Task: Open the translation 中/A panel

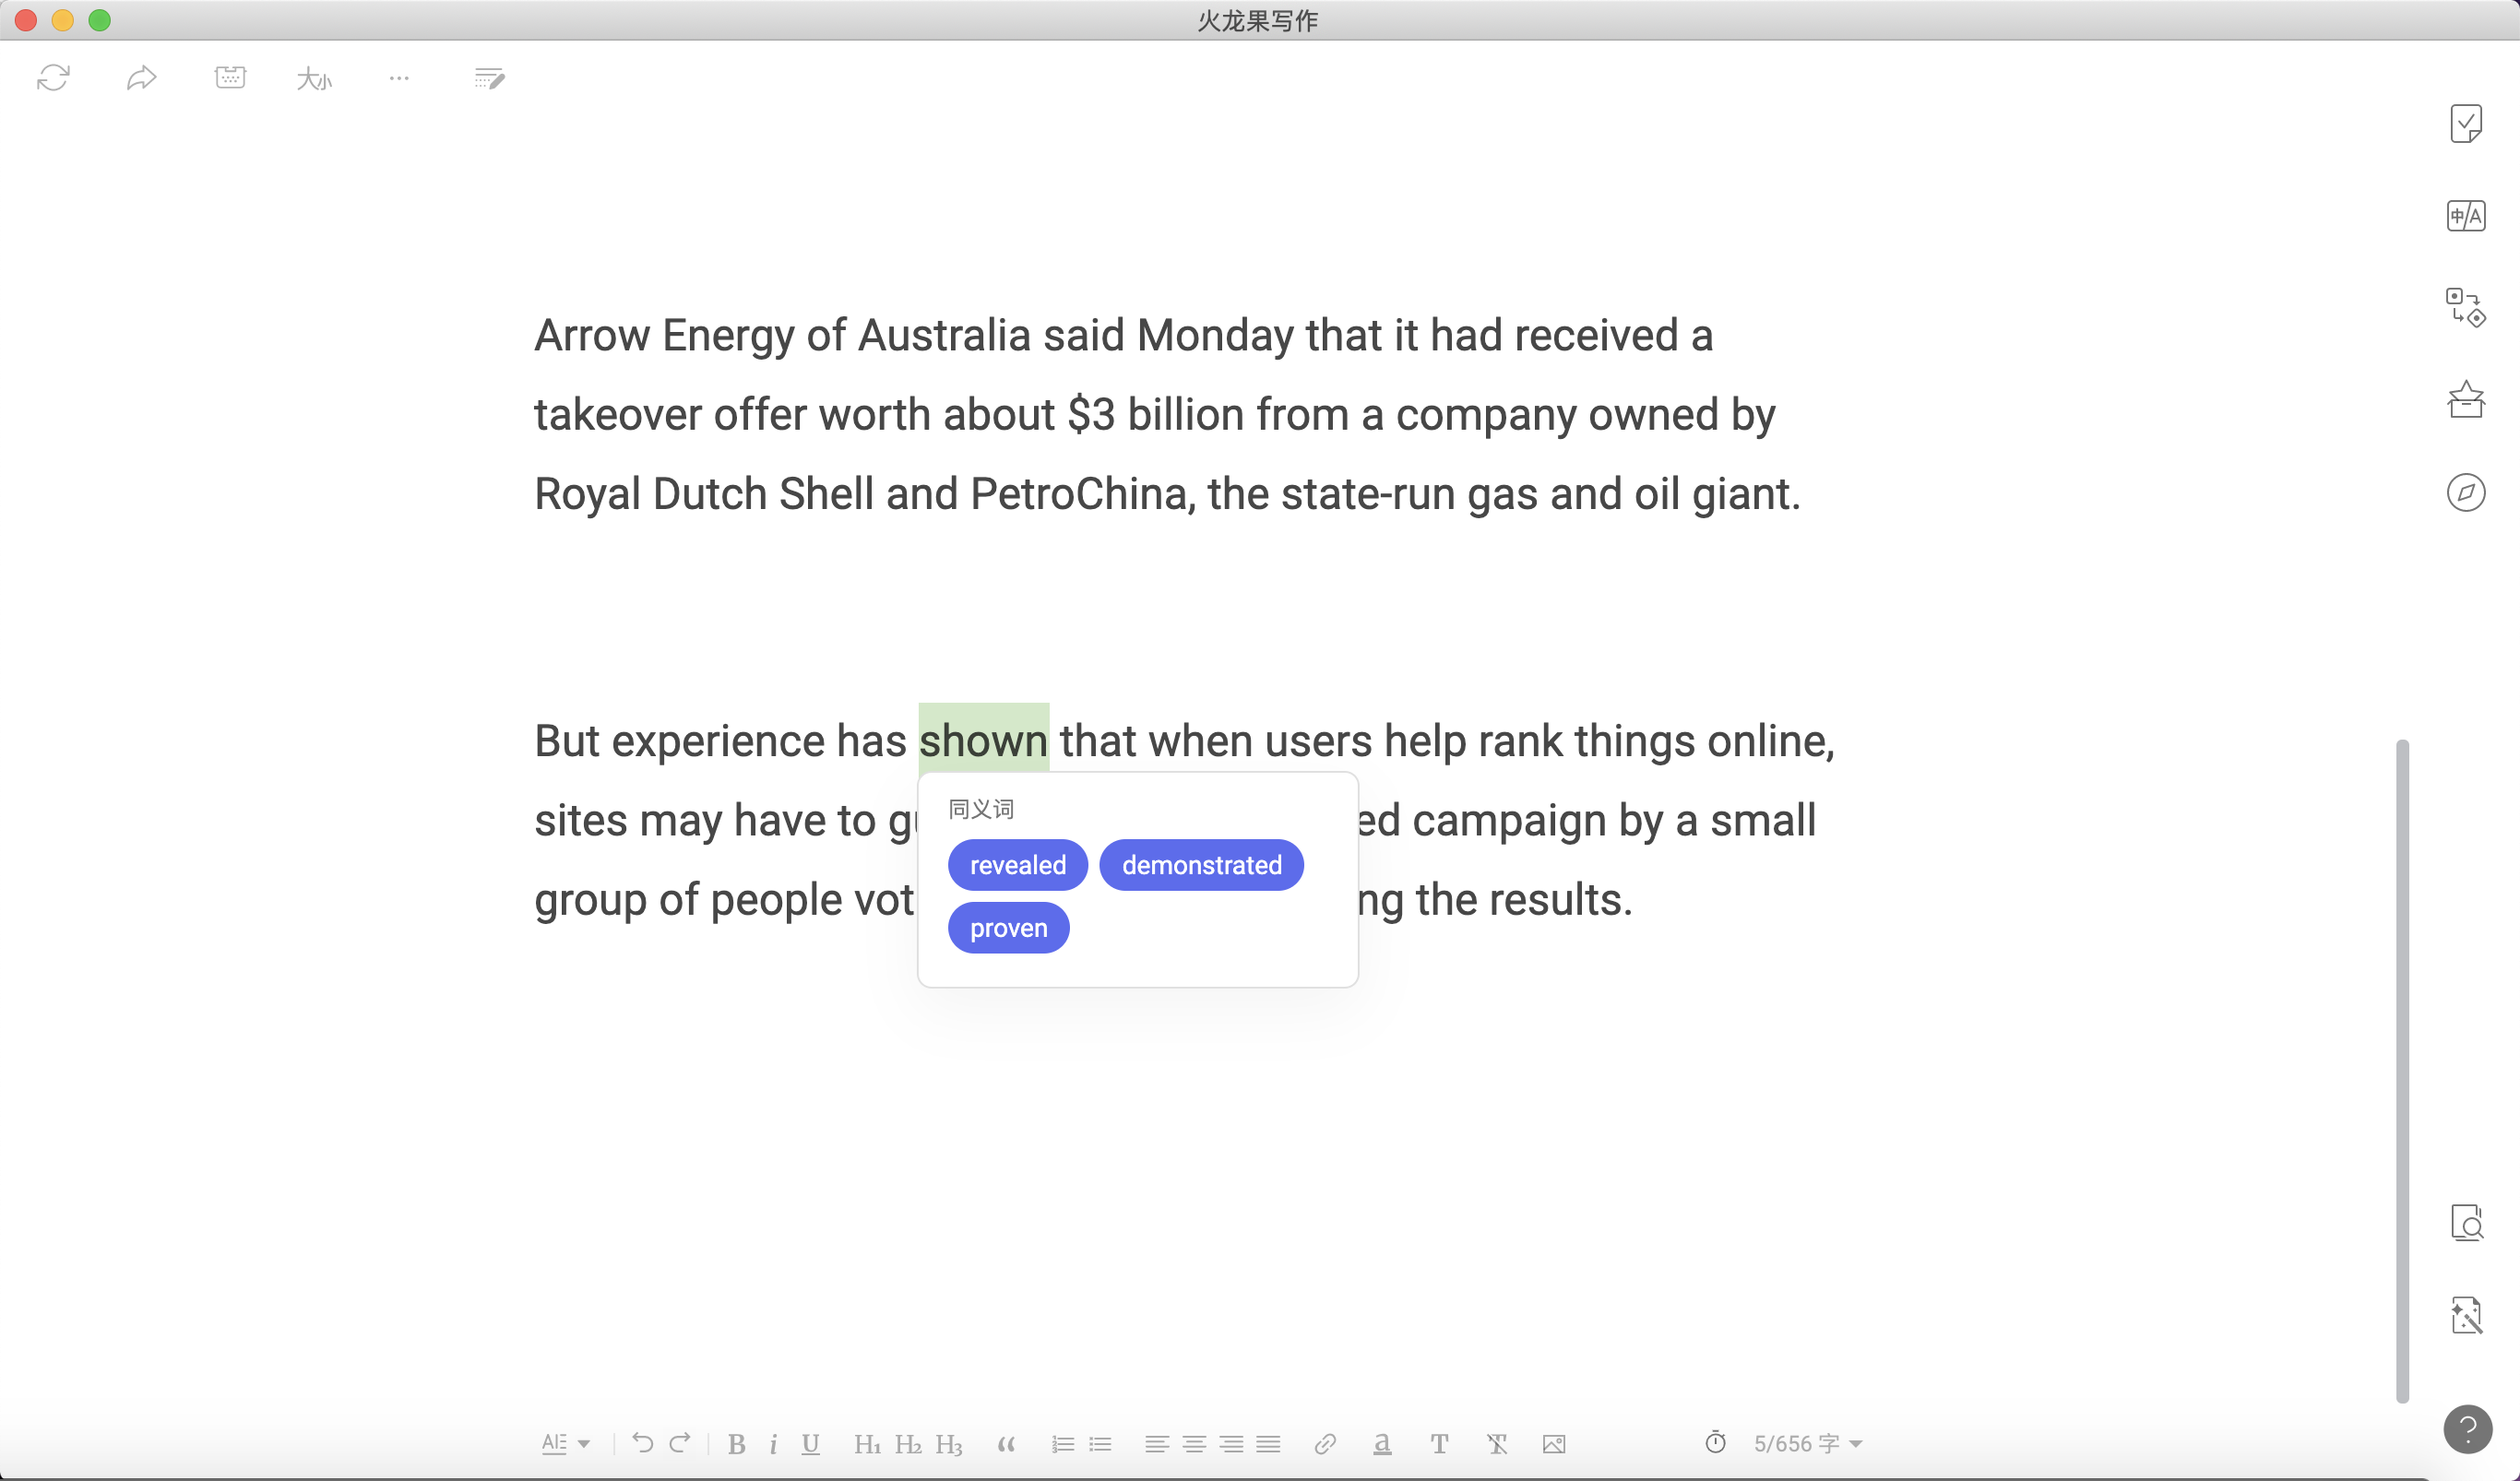Action: click(x=2465, y=216)
